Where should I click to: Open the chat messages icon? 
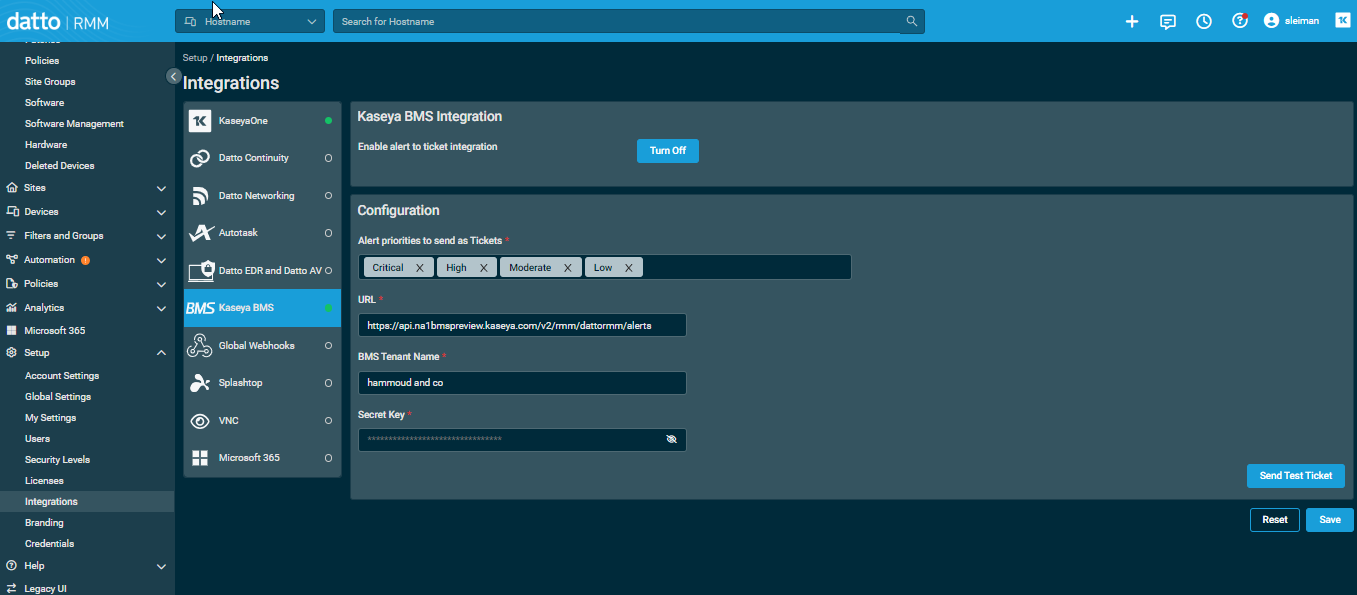pyautogui.click(x=1167, y=21)
